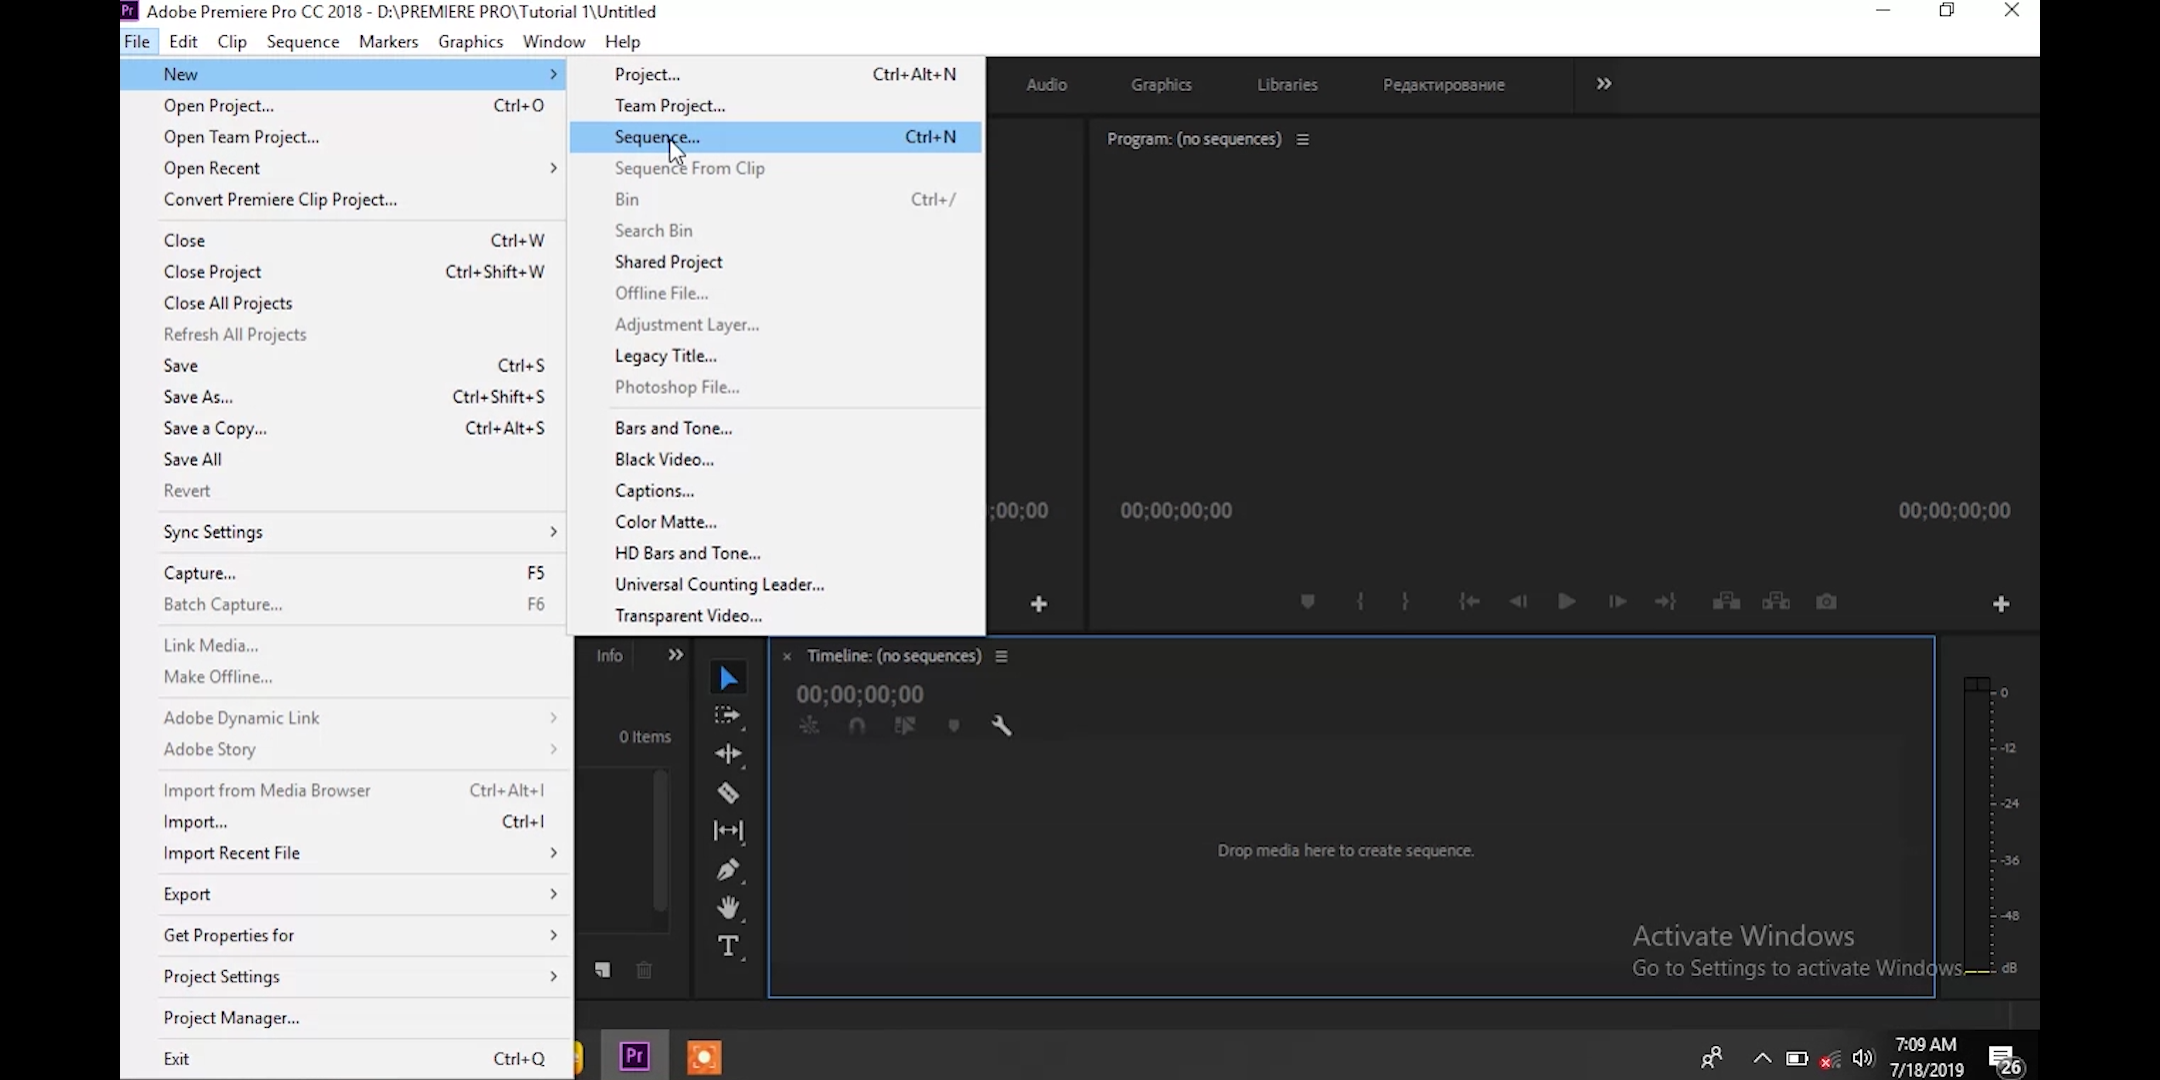This screenshot has height=1080, width=2160.
Task: Click Extract button in Program monitor
Action: [1776, 602]
